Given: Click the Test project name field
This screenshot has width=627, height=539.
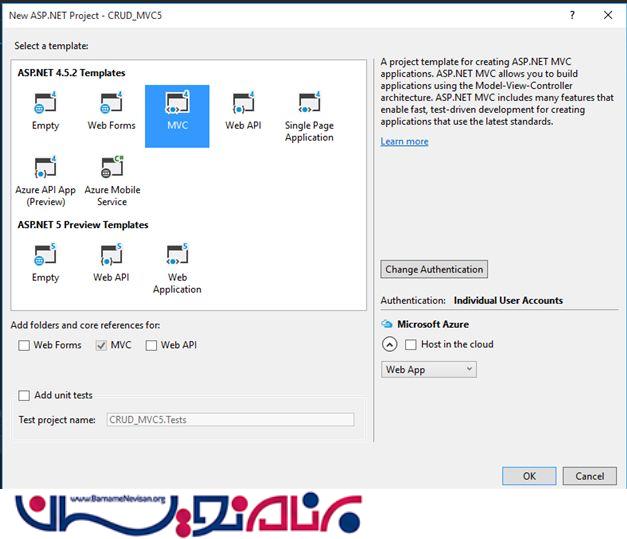Looking at the screenshot, I should (230, 419).
